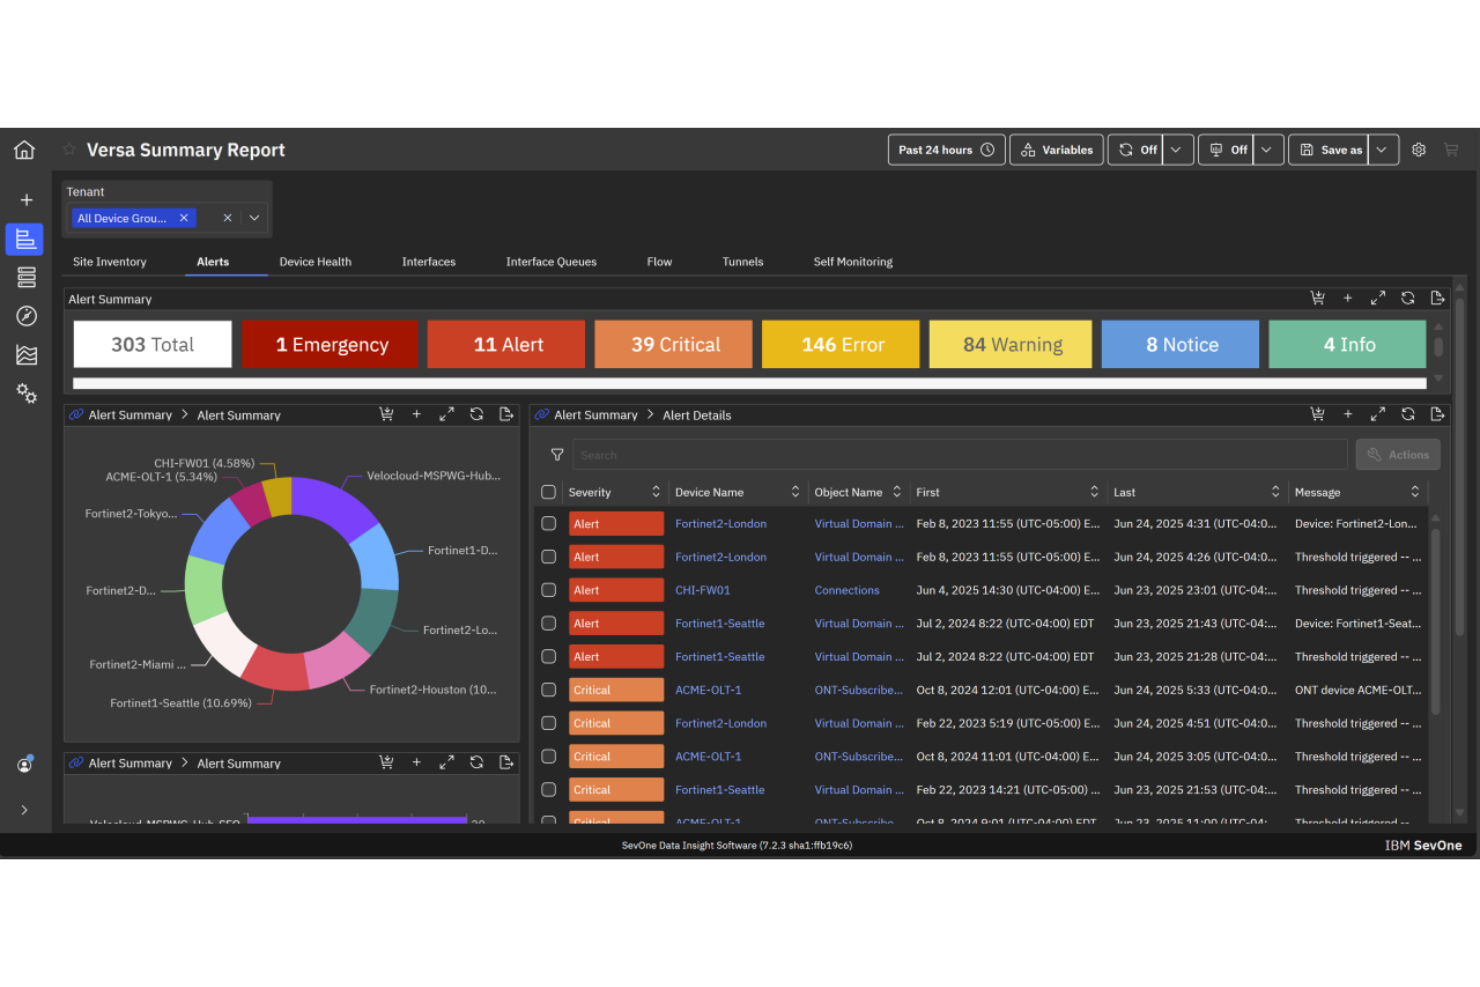Open the Connections object link
Image resolution: width=1480 pixels, height=987 pixels.
click(x=847, y=590)
